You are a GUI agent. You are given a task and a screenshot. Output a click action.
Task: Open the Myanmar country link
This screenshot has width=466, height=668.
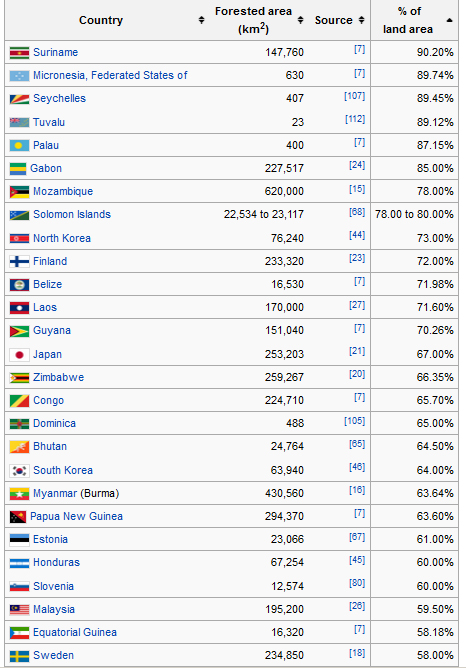coord(55,493)
